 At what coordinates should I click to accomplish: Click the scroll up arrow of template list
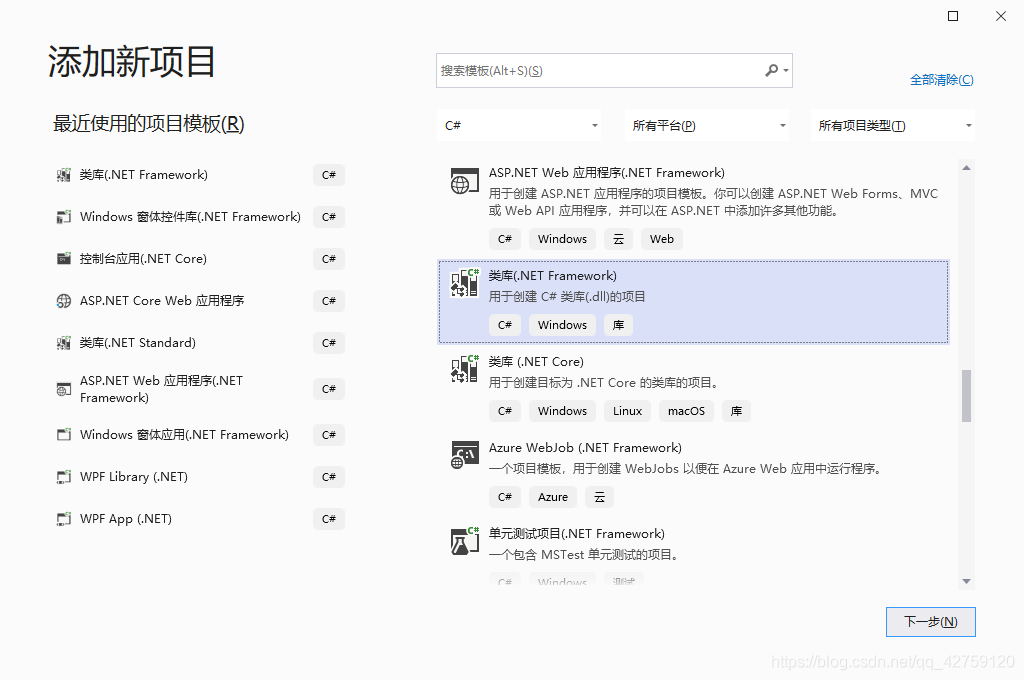967,168
